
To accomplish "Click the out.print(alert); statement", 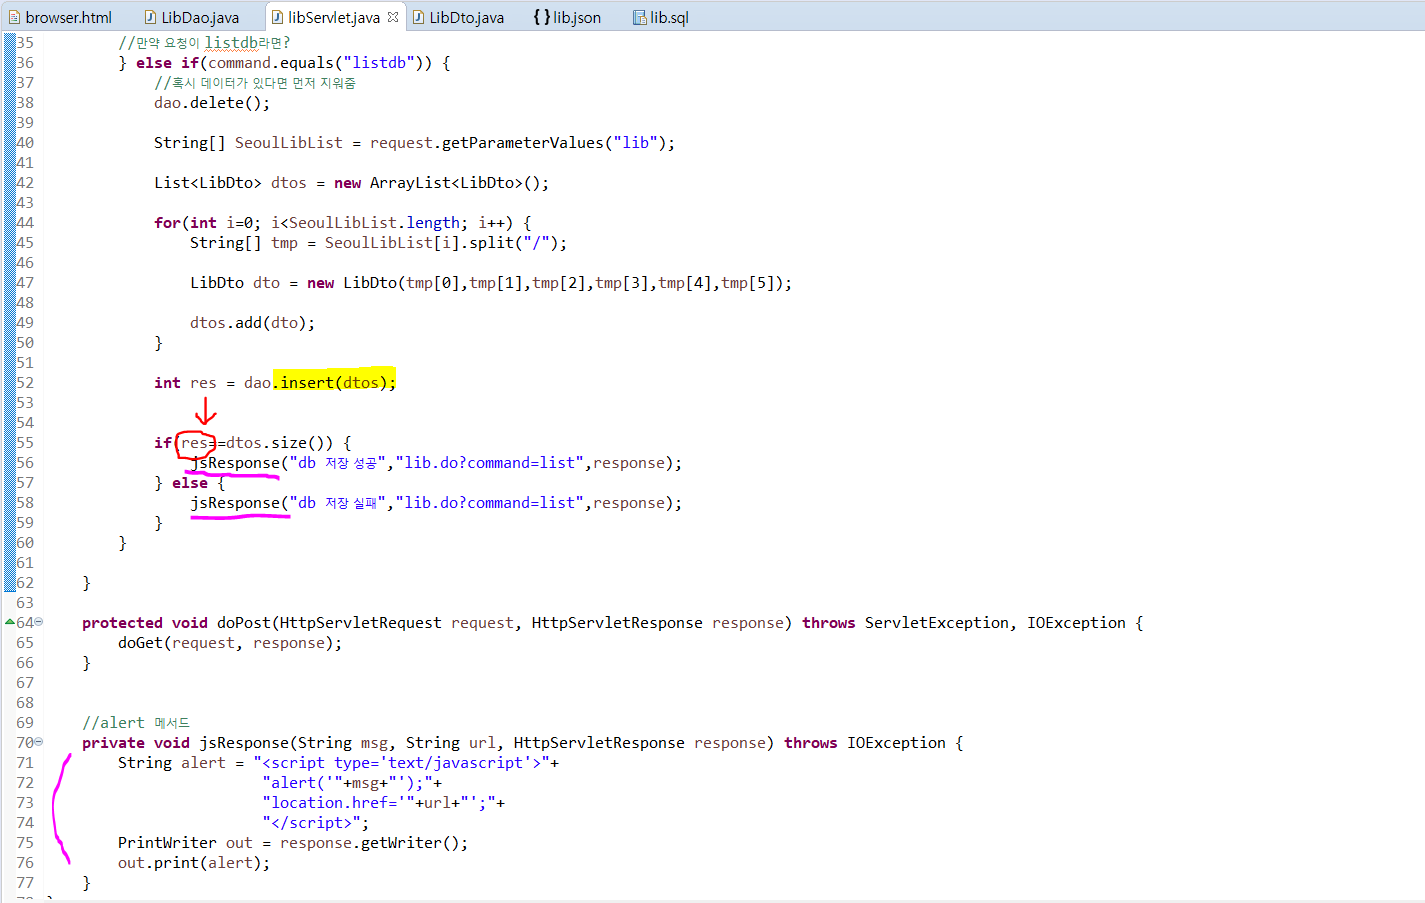I will coord(194,862).
